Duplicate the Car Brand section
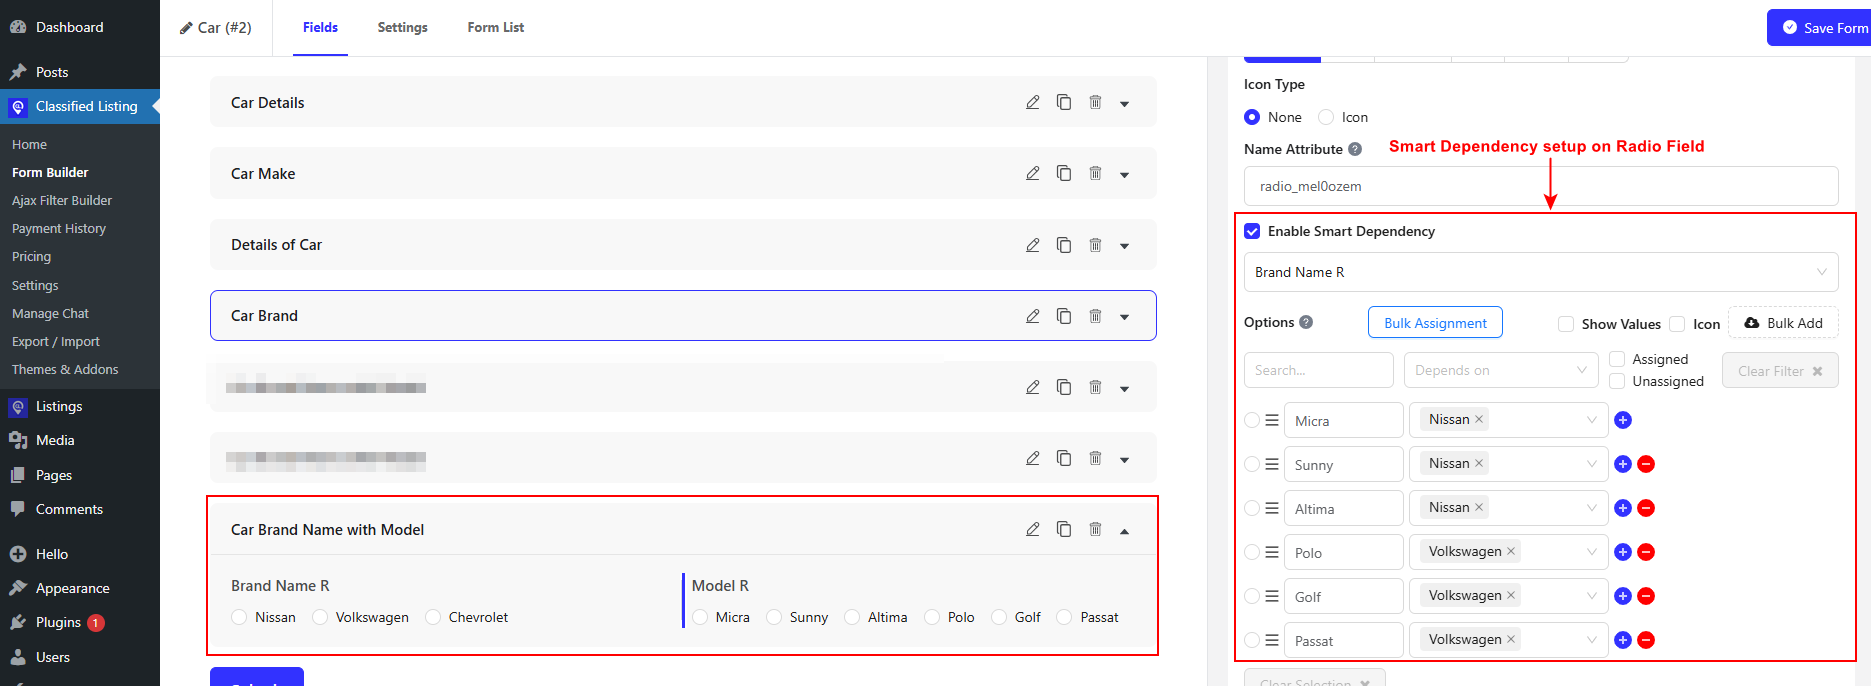 point(1064,315)
